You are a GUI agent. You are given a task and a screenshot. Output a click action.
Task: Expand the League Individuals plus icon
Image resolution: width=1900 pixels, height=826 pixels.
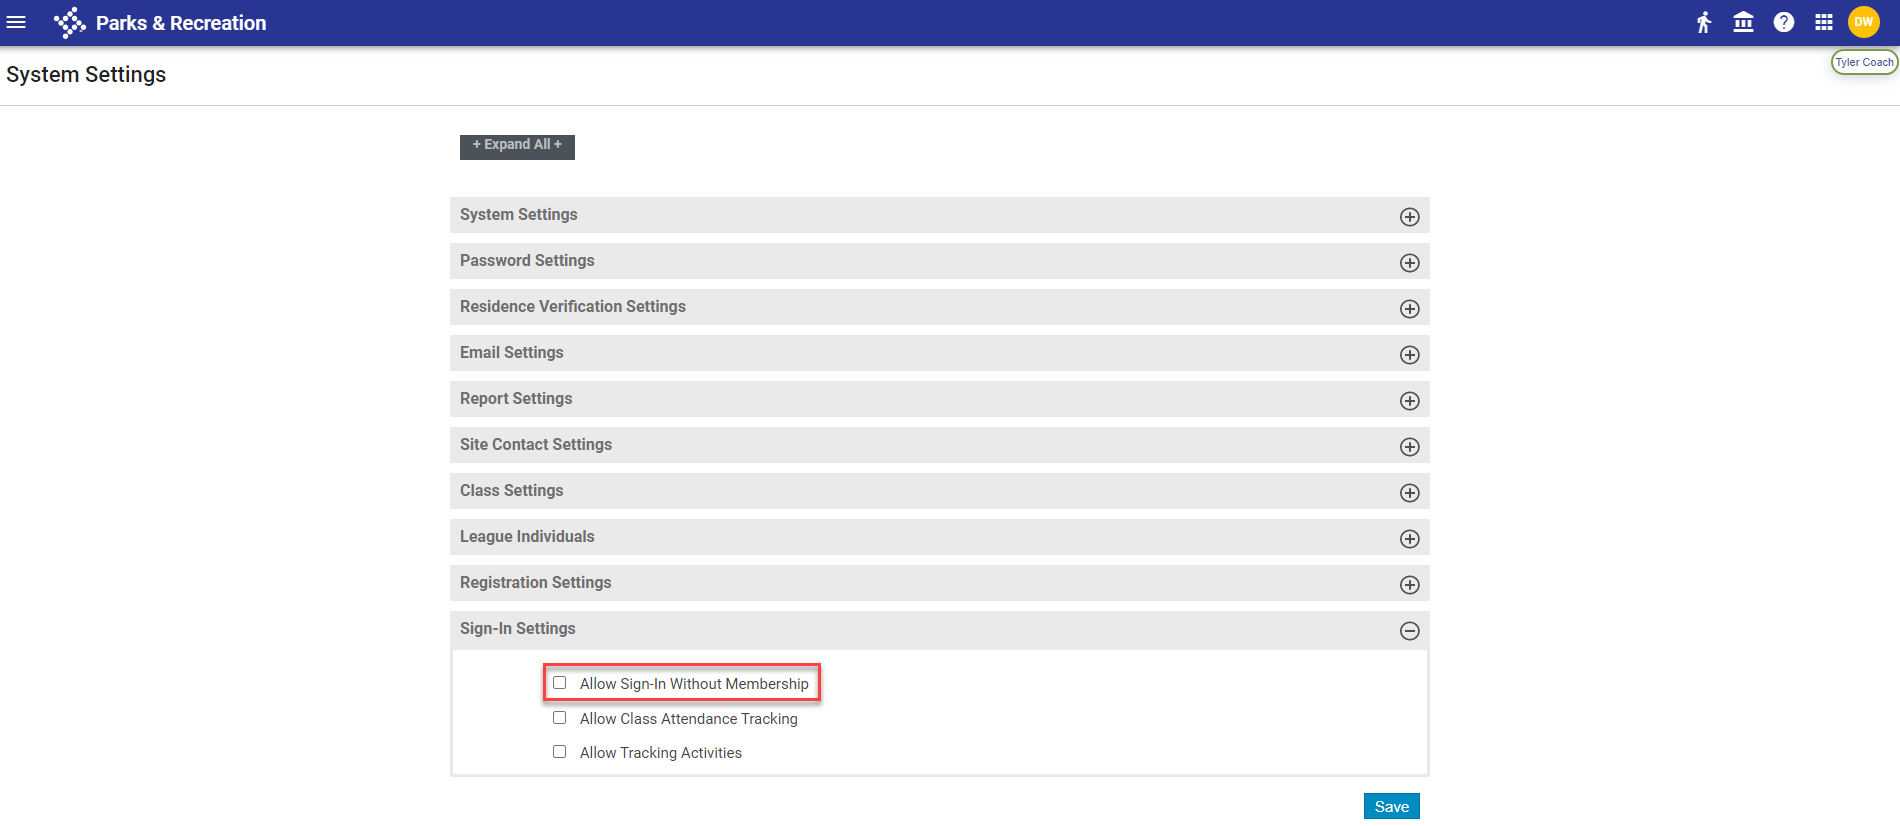(x=1409, y=539)
